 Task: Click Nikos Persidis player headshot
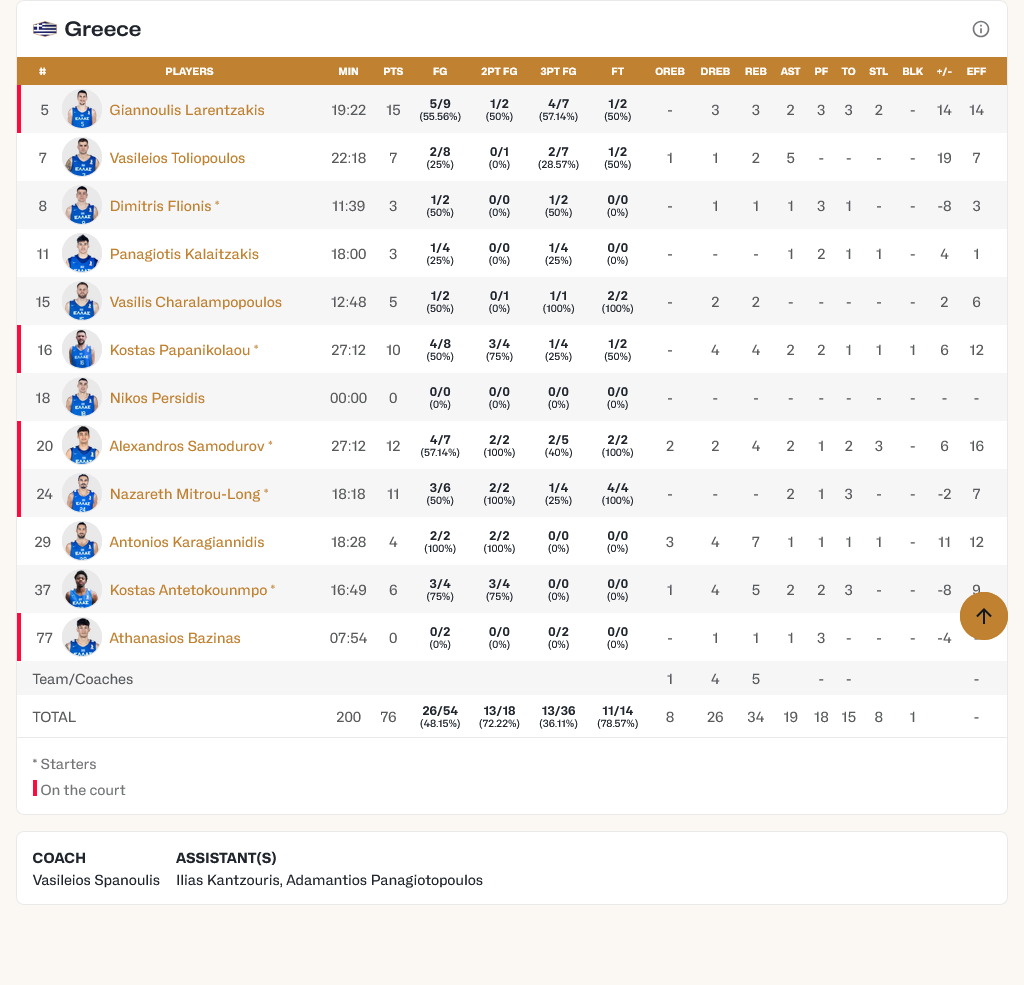[x=82, y=398]
